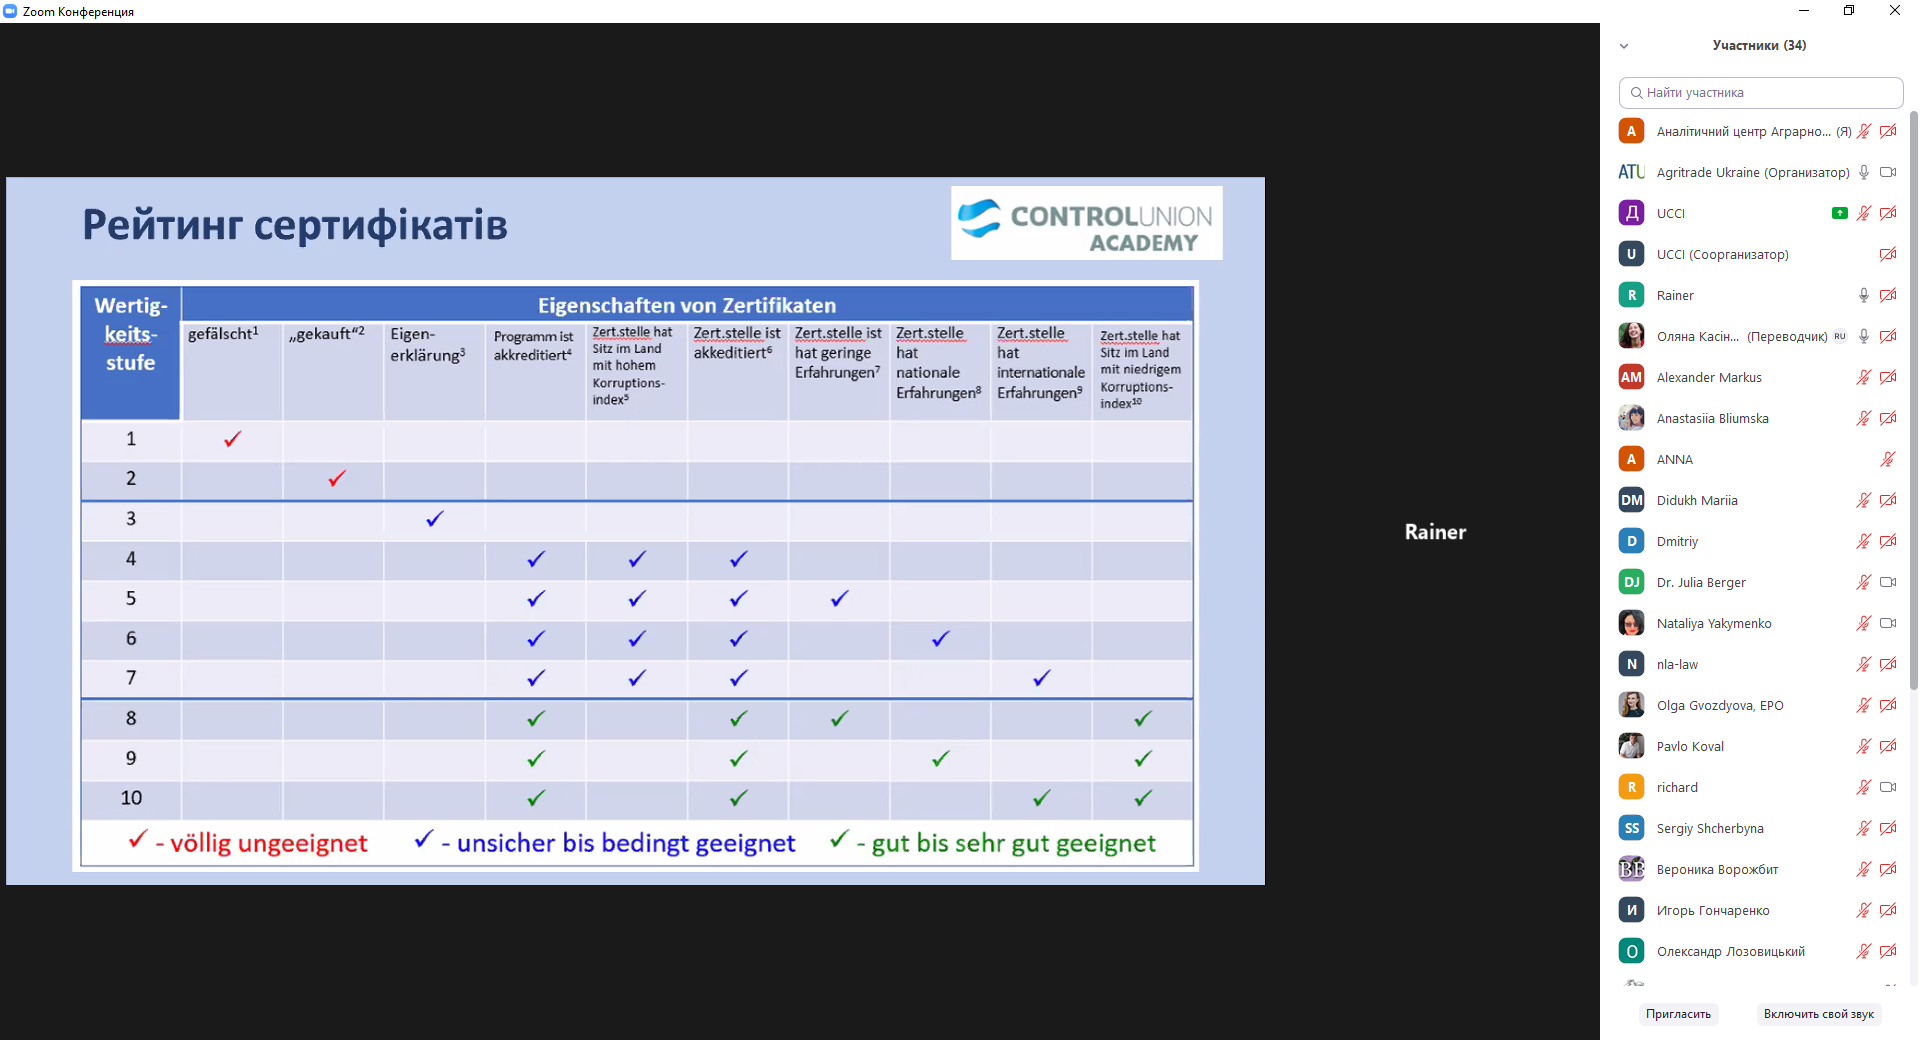Click 'unsicher bis bedingt geeignet' legend text
This screenshot has width=1920, height=1040.
coord(626,843)
